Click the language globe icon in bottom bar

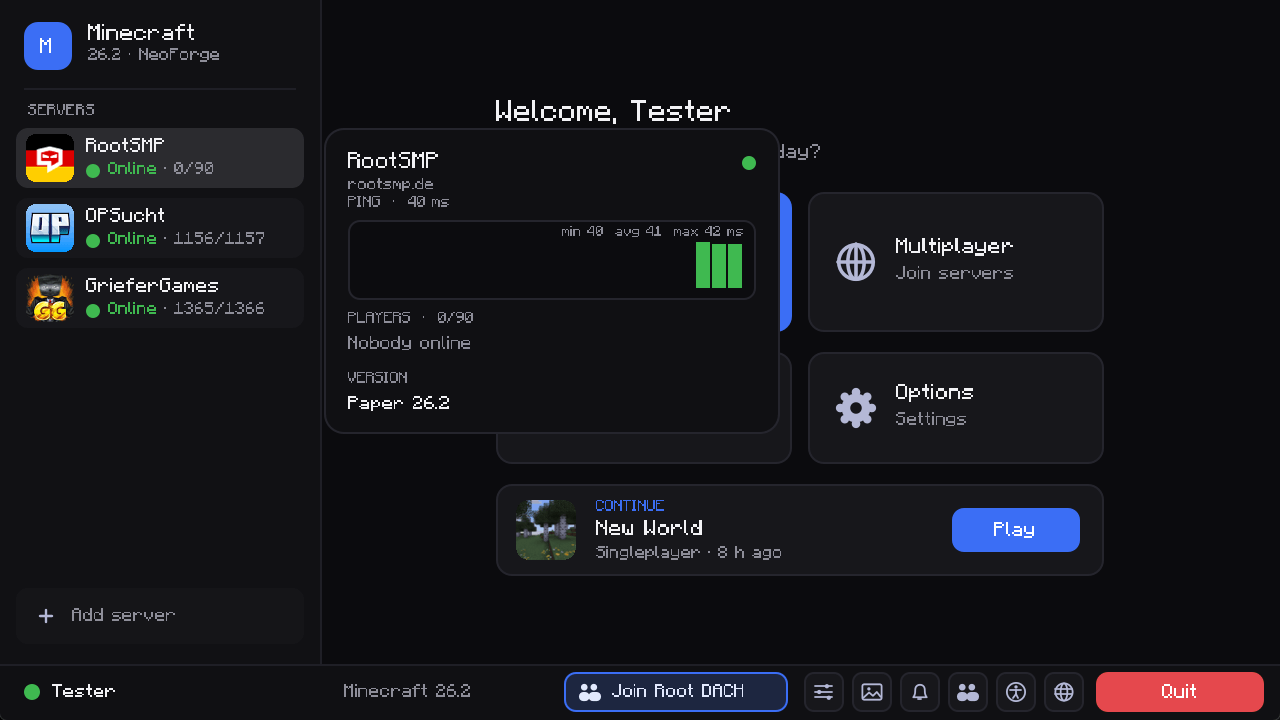click(x=1064, y=692)
